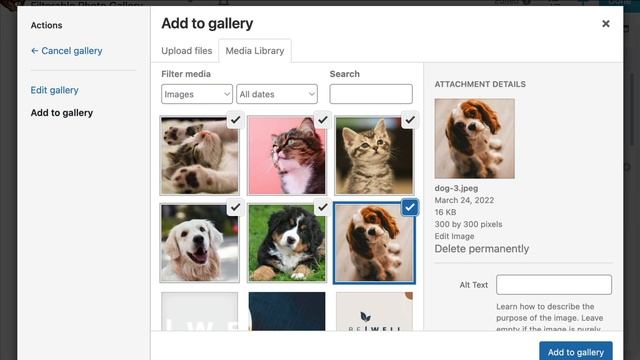Image resolution: width=640 pixels, height=360 pixels.
Task: Click the Edit Image link
Action: click(x=454, y=236)
